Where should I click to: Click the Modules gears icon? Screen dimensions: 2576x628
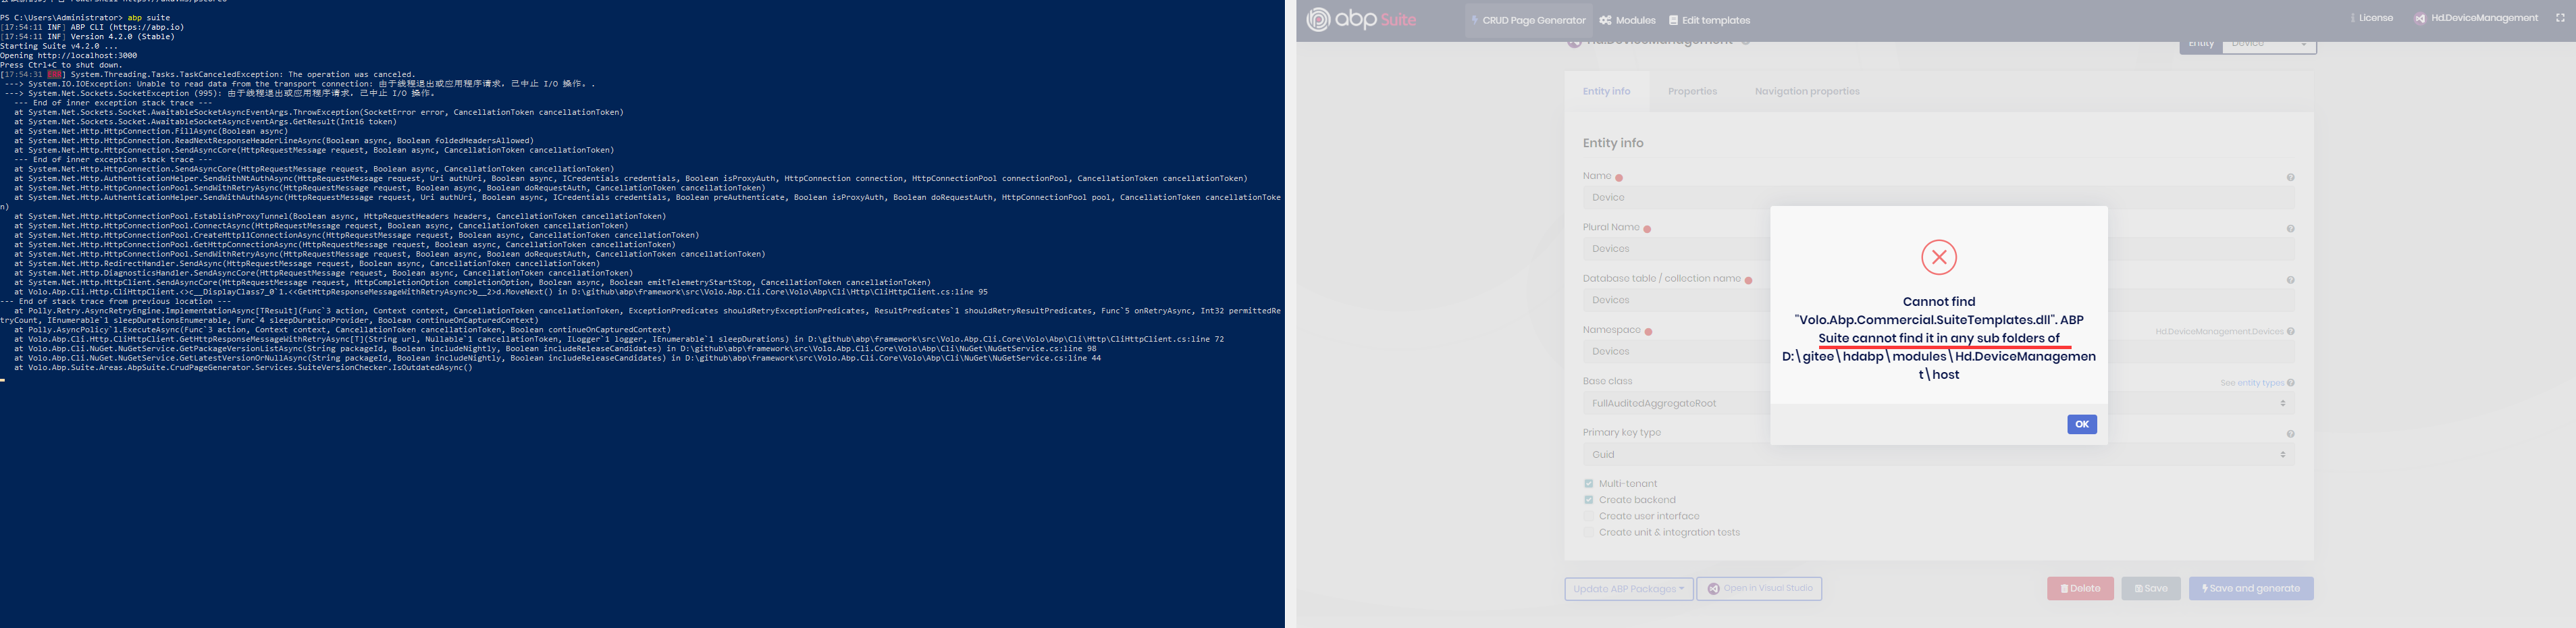[1605, 20]
